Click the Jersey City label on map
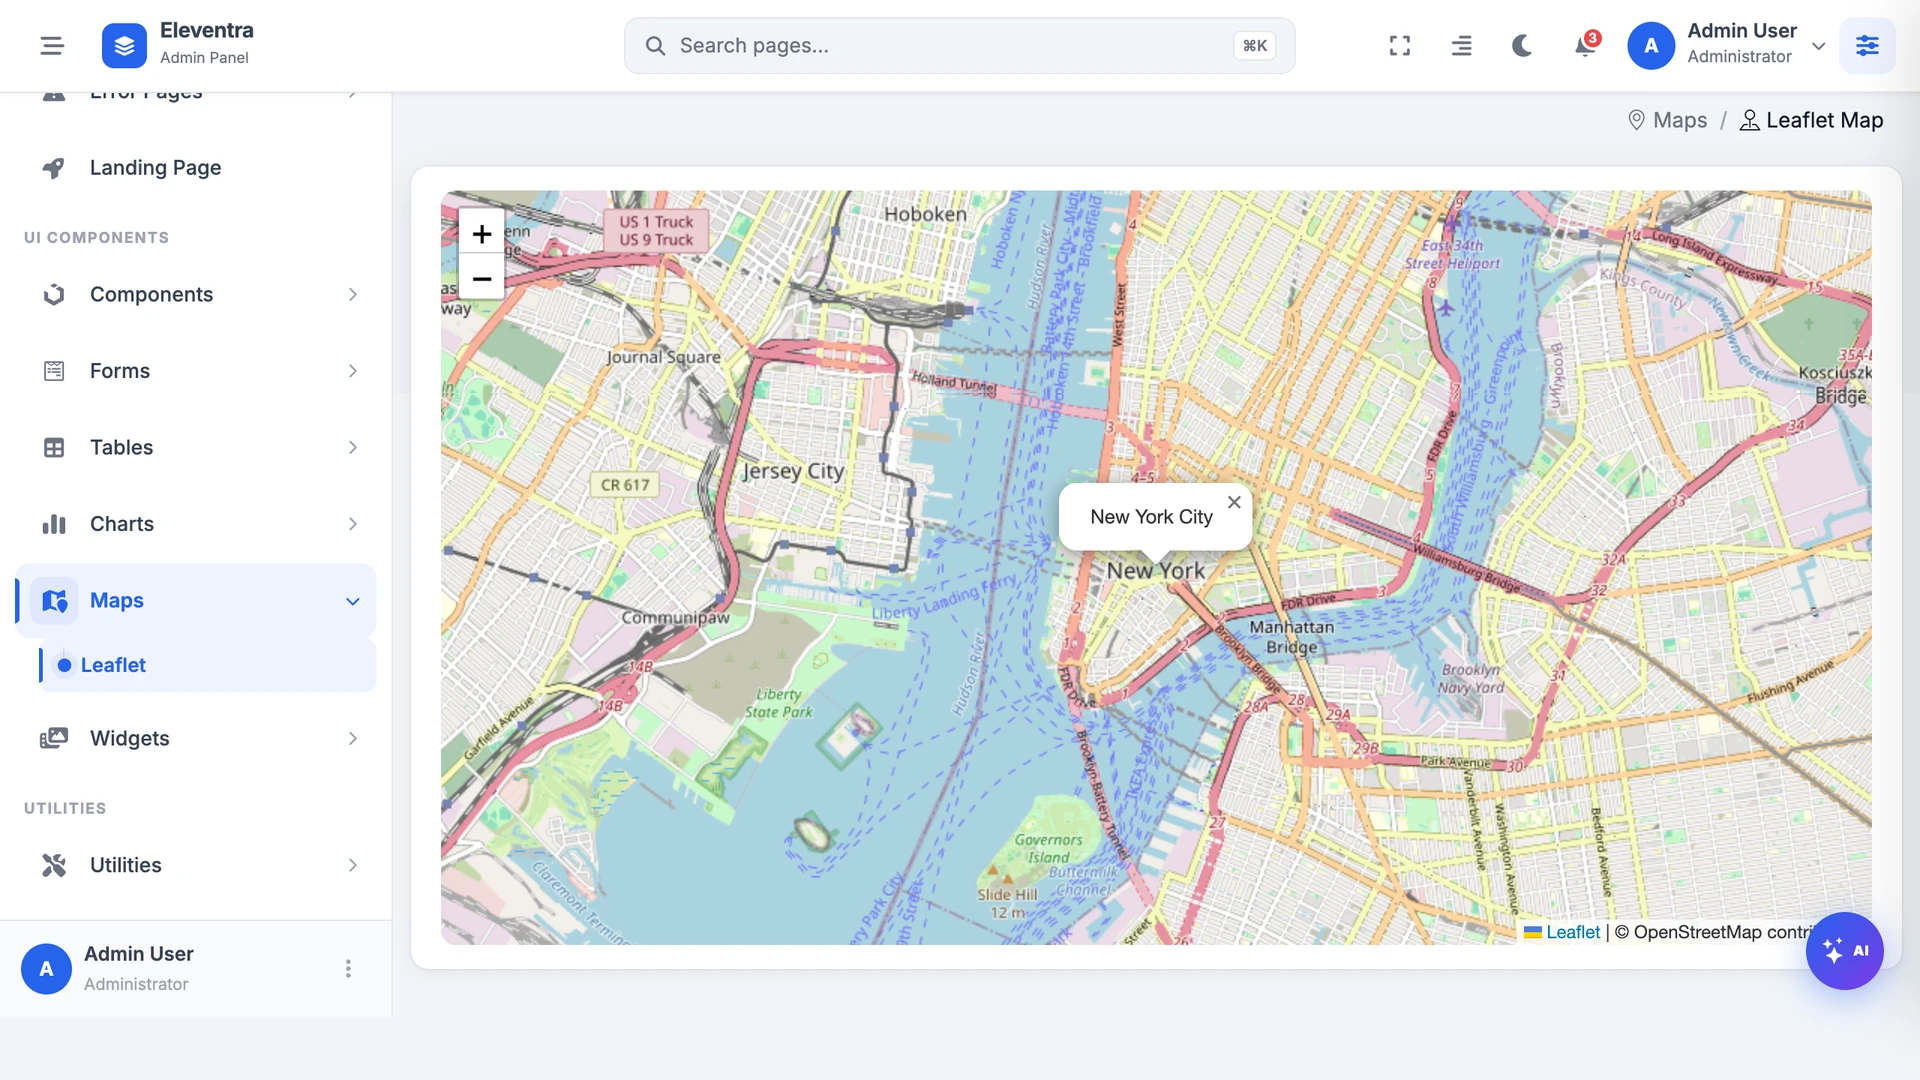Screen dimensions: 1920x1080 click(793, 471)
